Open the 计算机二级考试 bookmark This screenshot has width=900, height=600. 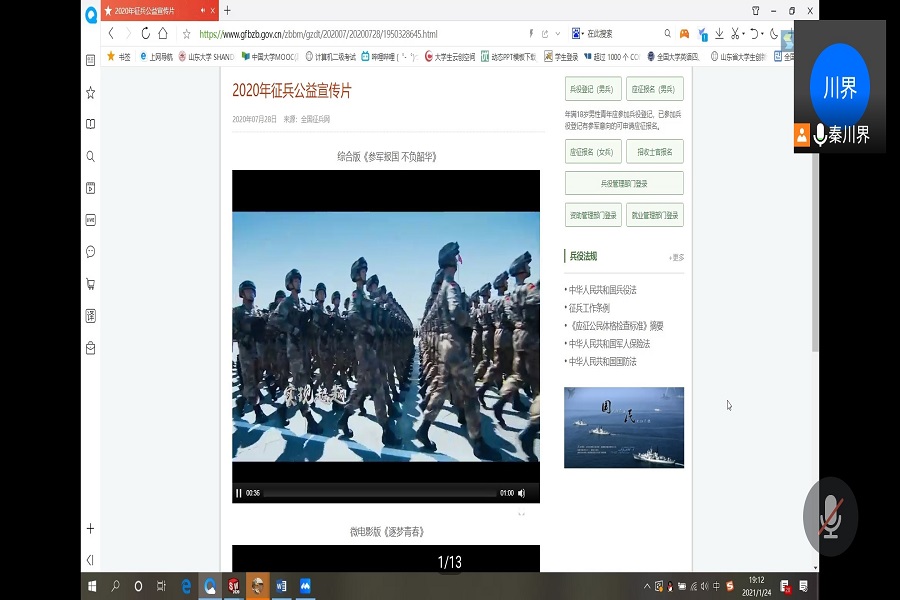[x=331, y=56]
